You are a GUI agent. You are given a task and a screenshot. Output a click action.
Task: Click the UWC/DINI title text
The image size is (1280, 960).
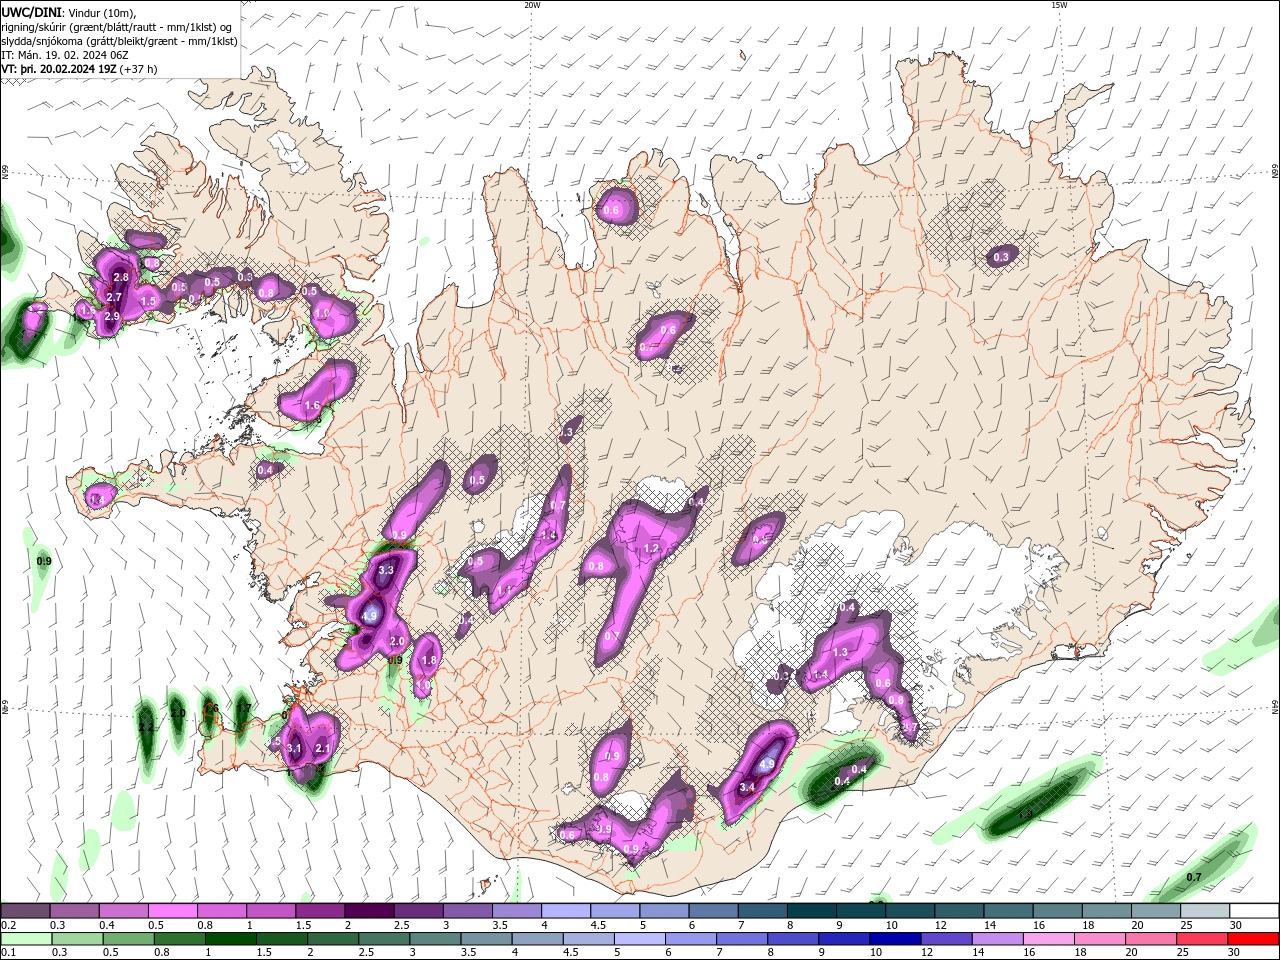(31, 12)
